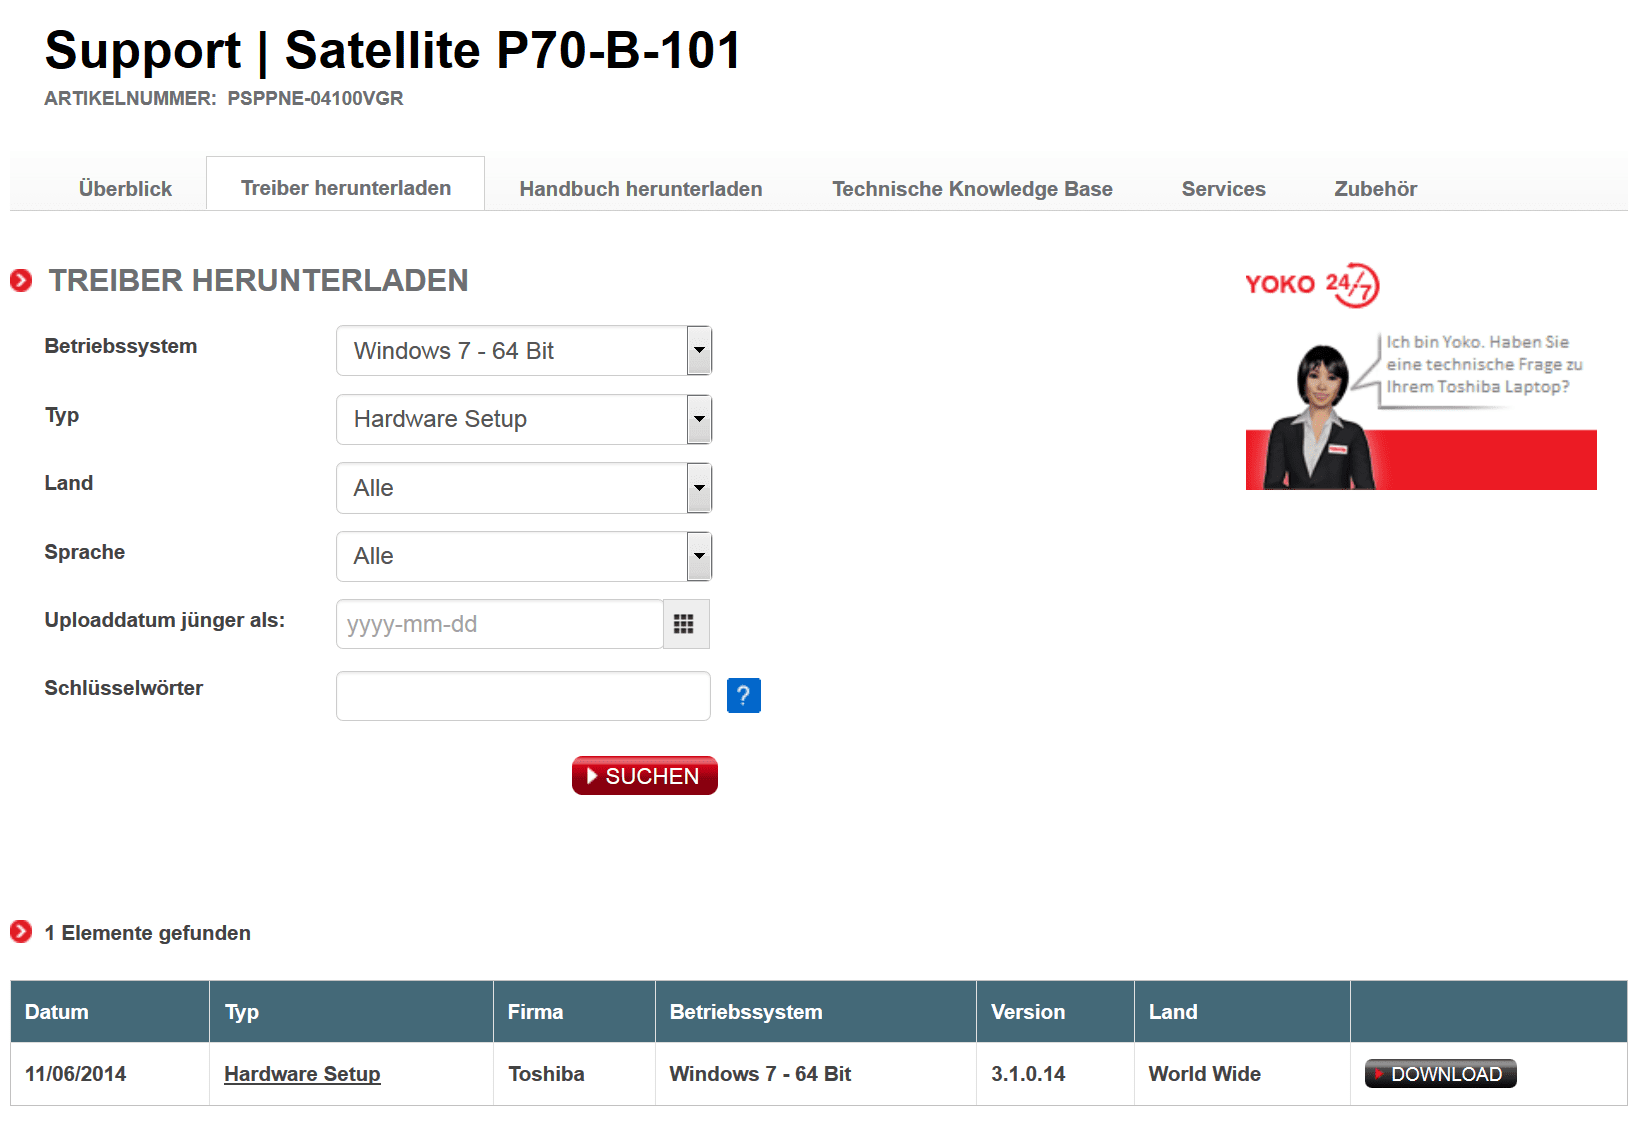Open the calendar date picker icon
The image size is (1636, 1147).
pos(686,624)
